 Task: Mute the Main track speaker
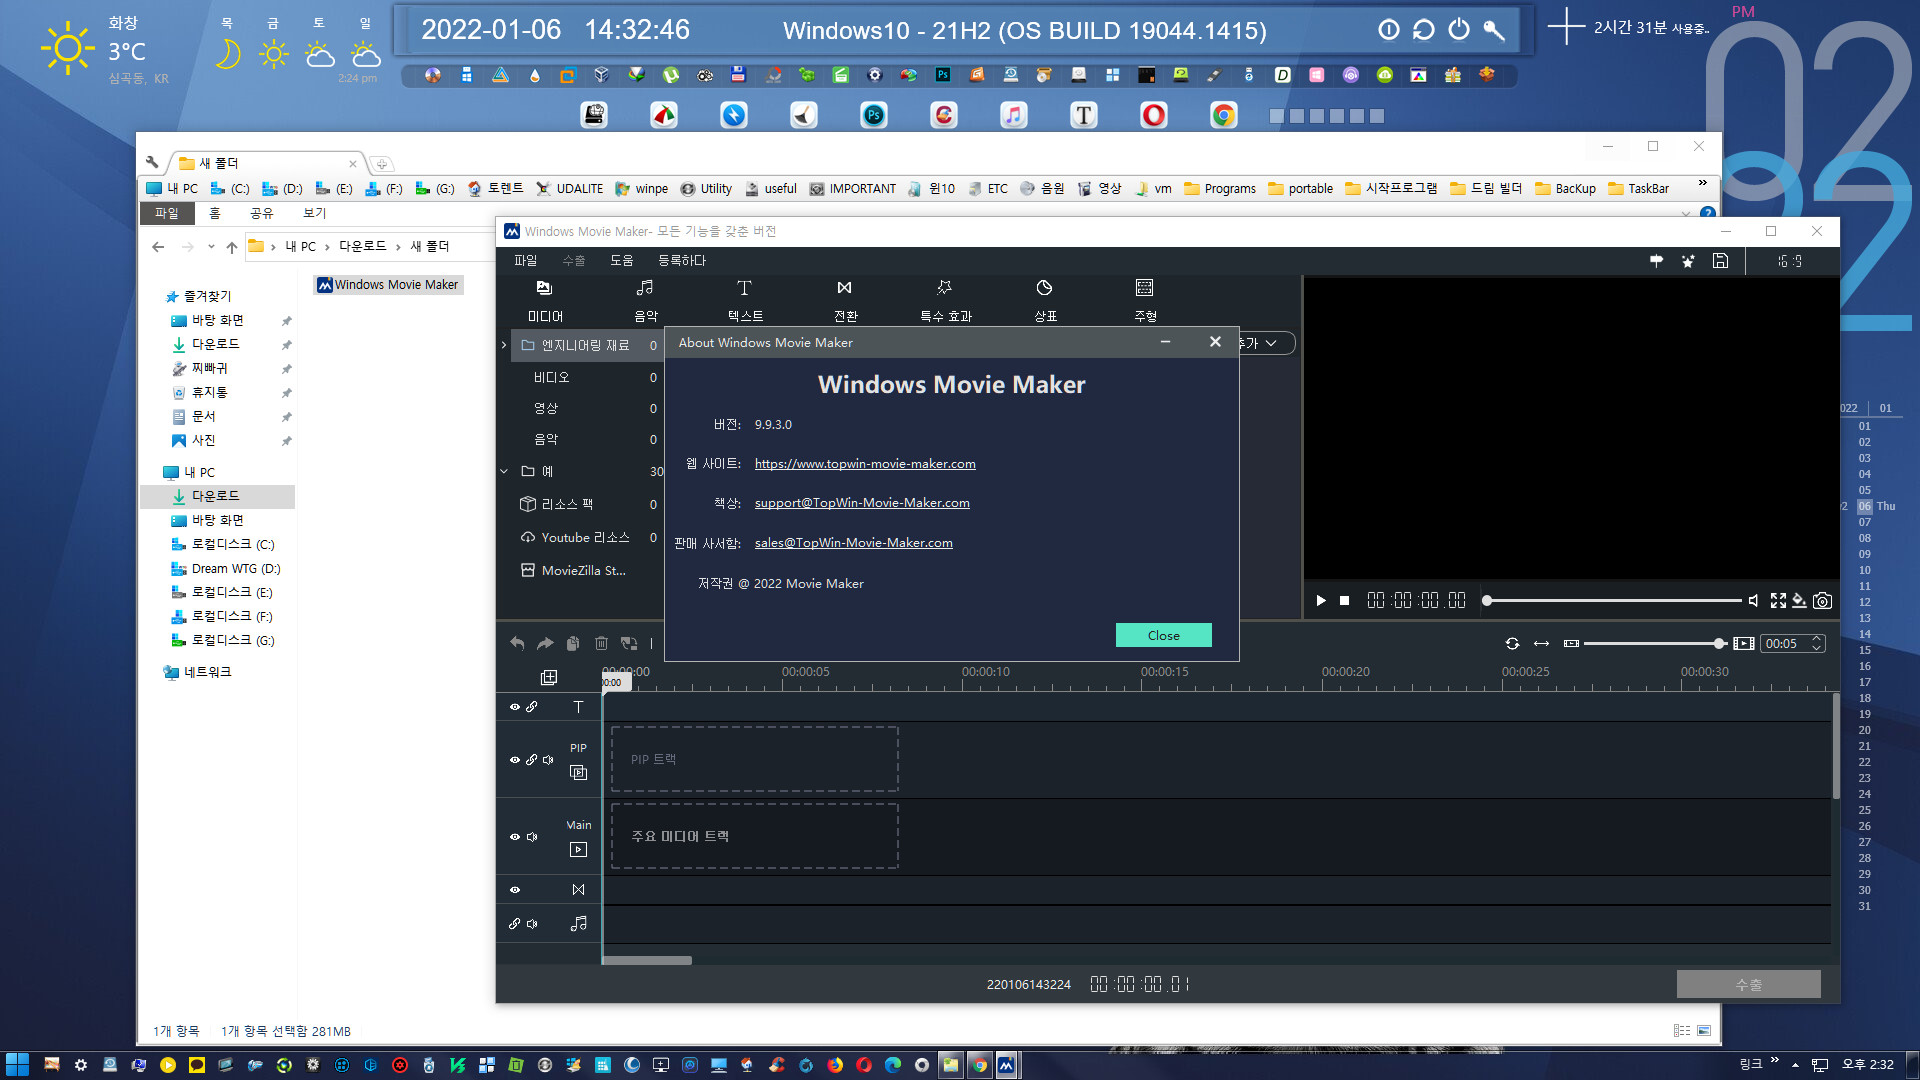click(532, 837)
